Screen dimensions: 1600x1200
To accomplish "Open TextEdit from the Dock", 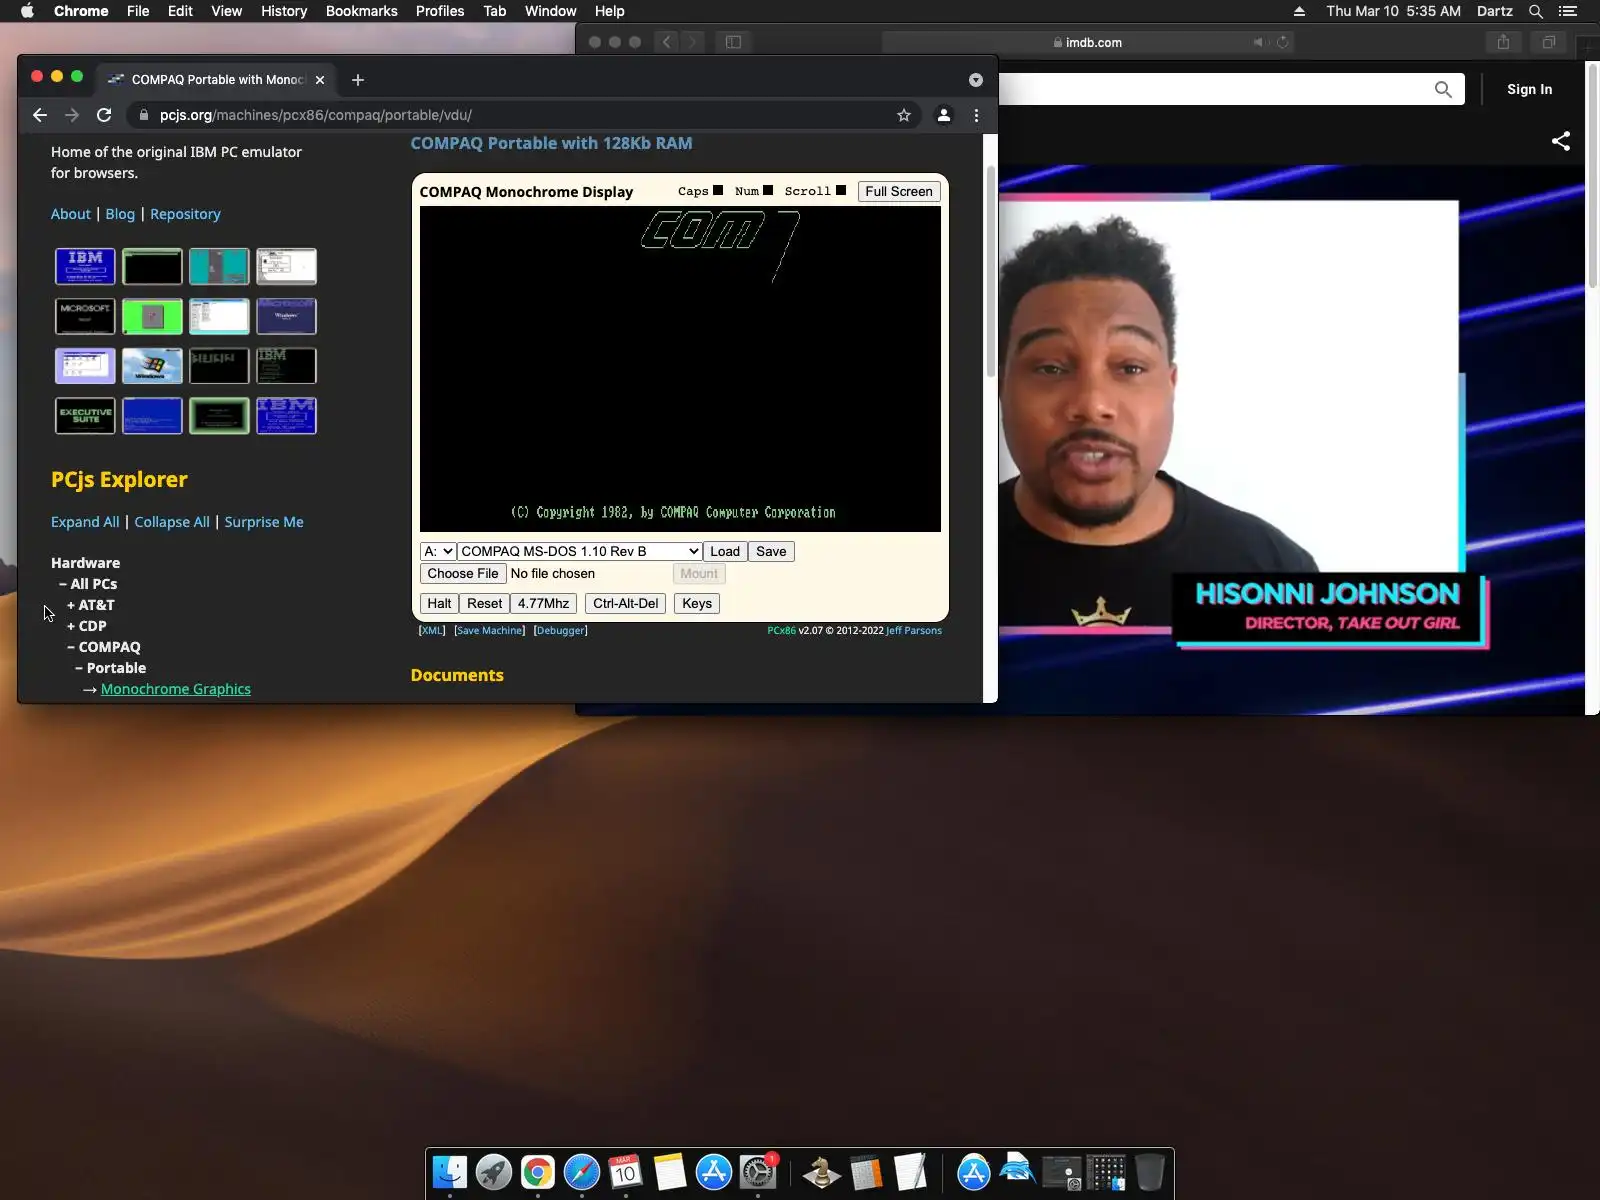I will click(910, 1172).
